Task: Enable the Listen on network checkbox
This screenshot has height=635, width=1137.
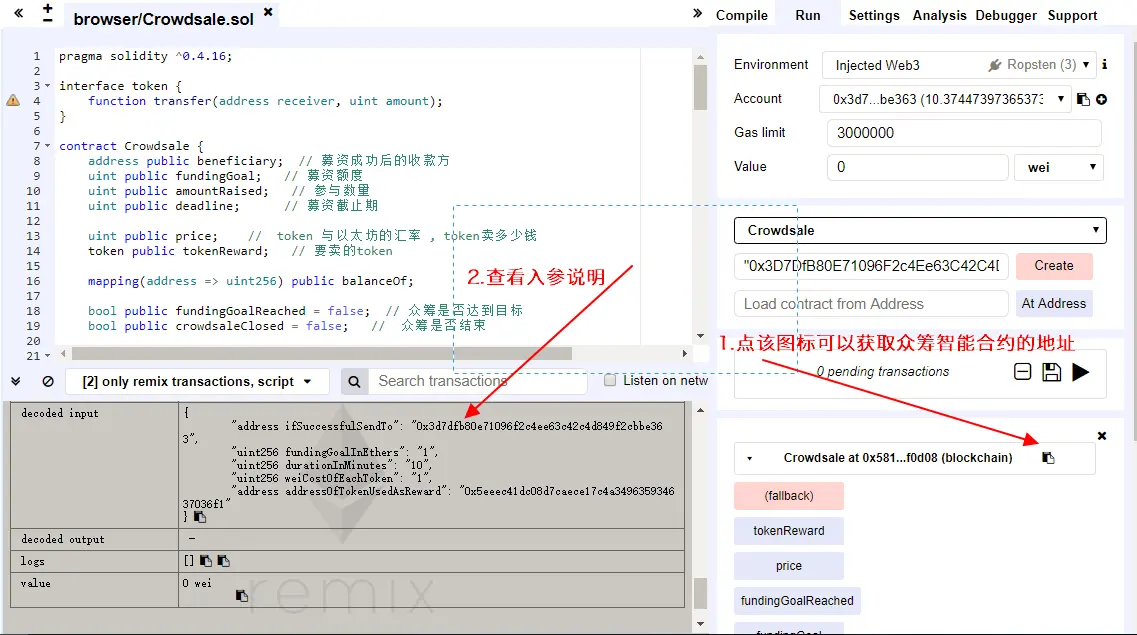Action: [610, 381]
